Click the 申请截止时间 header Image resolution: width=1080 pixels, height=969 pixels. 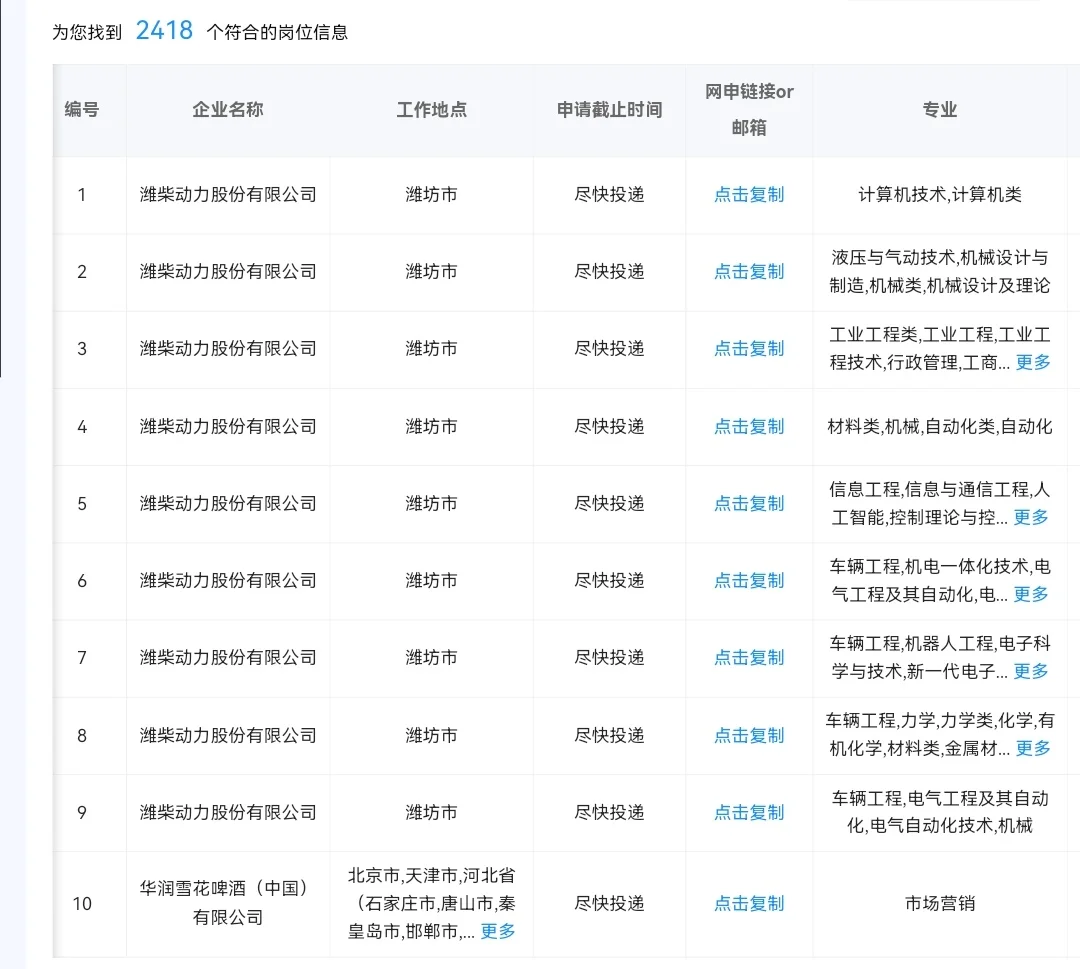click(x=608, y=111)
